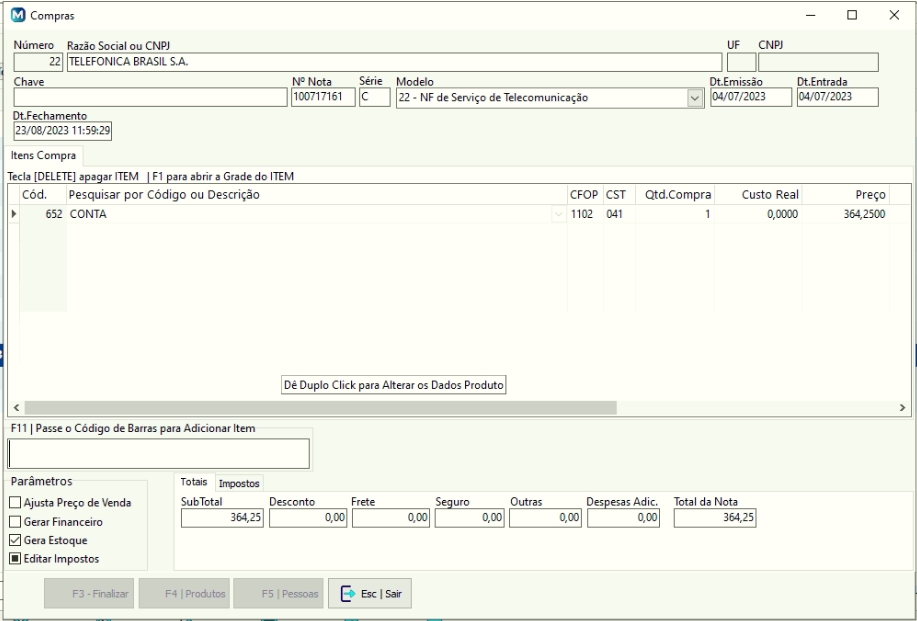Open the Modelo dropdown list
Screen dimensions: 917x621
pyautogui.click(x=695, y=98)
